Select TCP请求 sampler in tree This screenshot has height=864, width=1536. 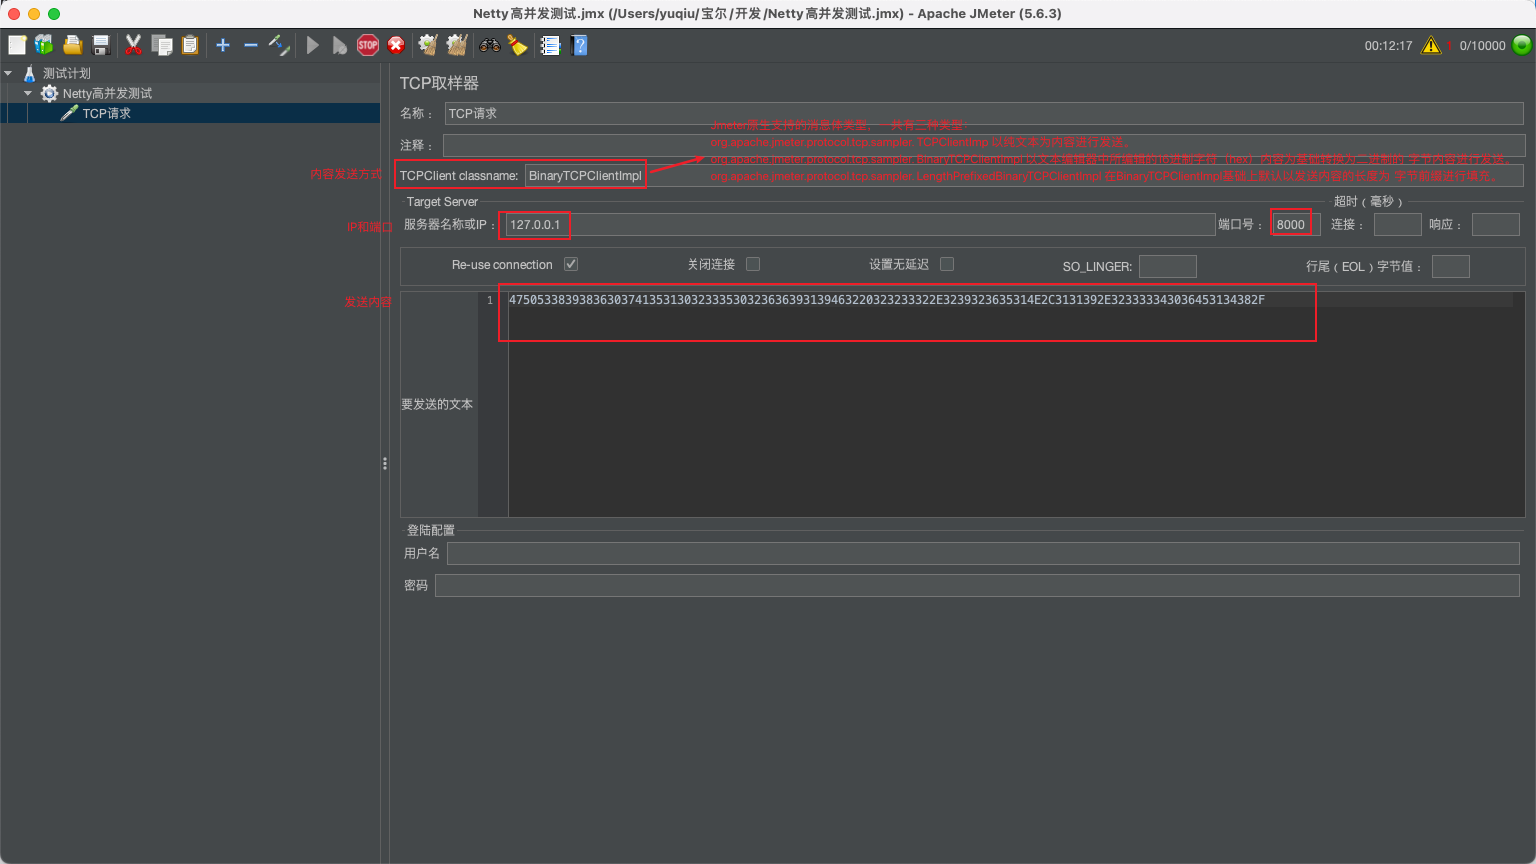click(106, 113)
